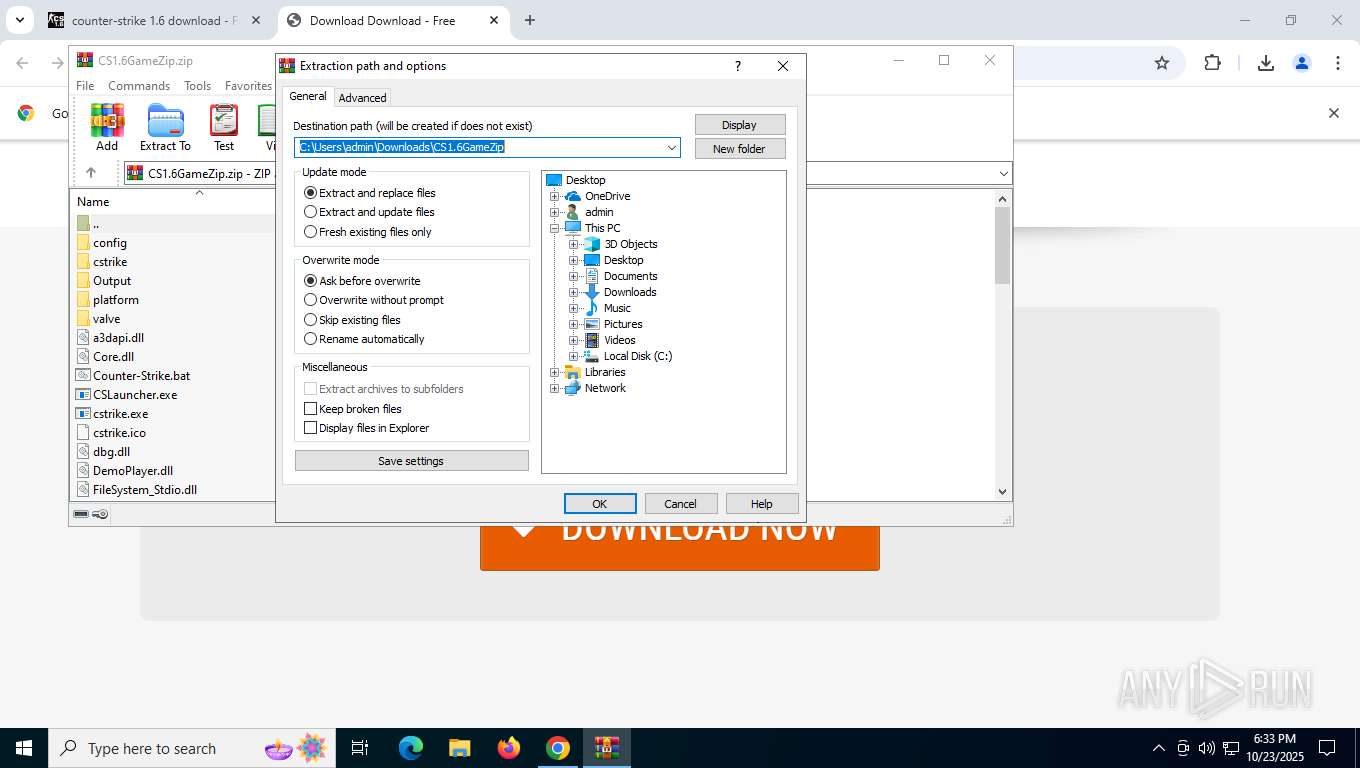Open Chrome downloads icon in browser toolbar
Image resolution: width=1360 pixels, height=768 pixels.
click(x=1265, y=63)
